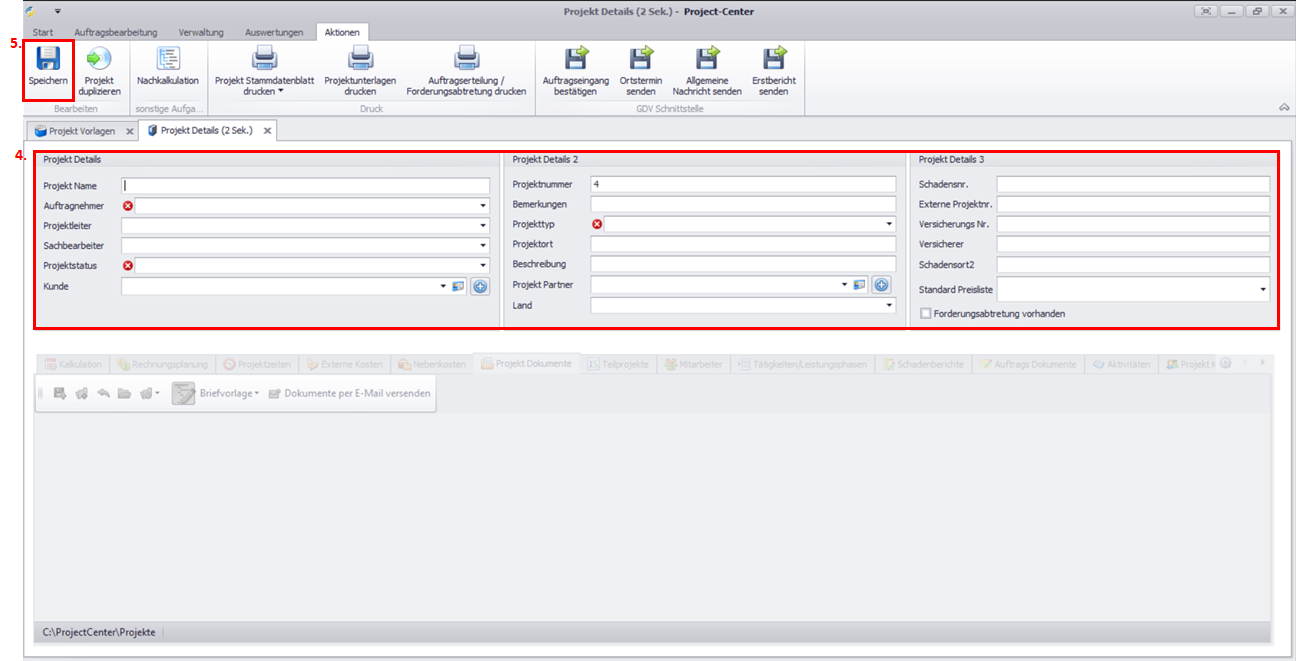Open the Projekttyp dropdown list
This screenshot has width=1296, height=661.
pyautogui.click(x=889, y=225)
